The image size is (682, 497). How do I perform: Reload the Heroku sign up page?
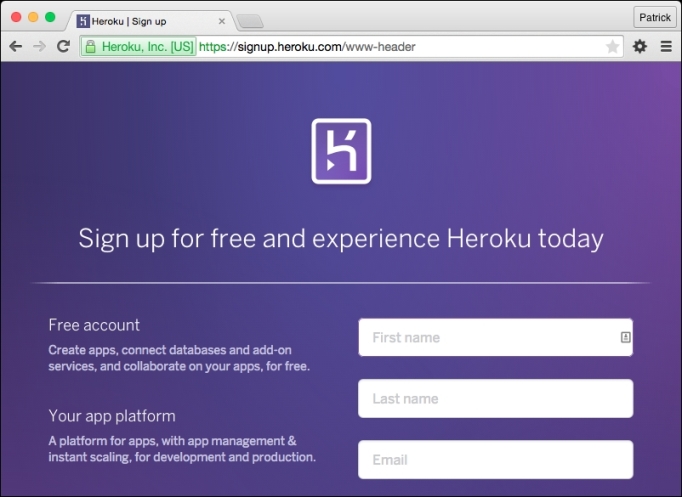coord(63,46)
